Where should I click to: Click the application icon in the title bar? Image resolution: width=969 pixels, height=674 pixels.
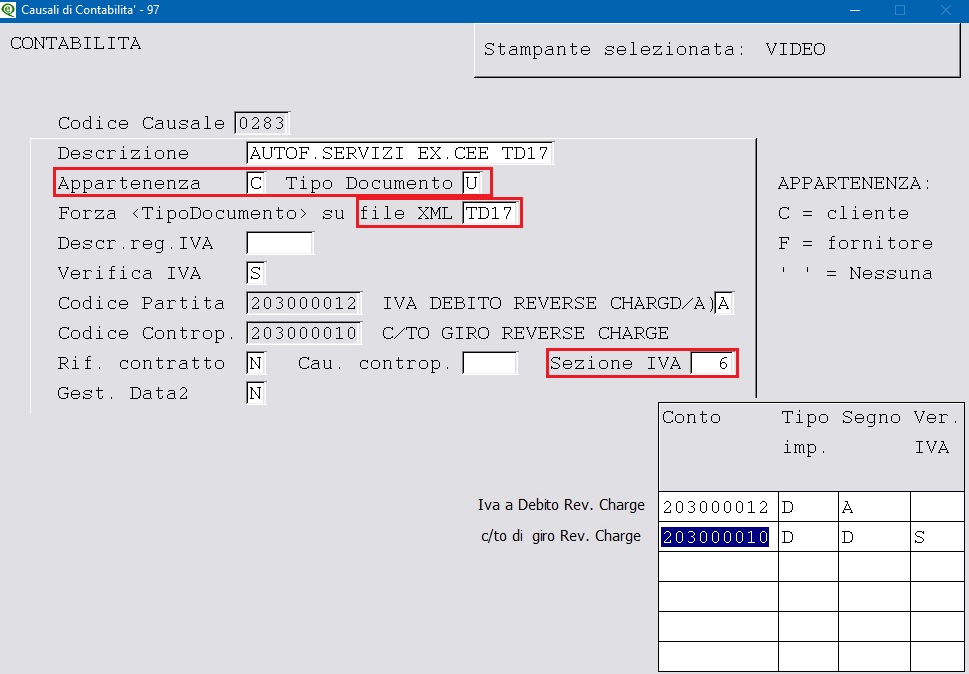(10, 10)
